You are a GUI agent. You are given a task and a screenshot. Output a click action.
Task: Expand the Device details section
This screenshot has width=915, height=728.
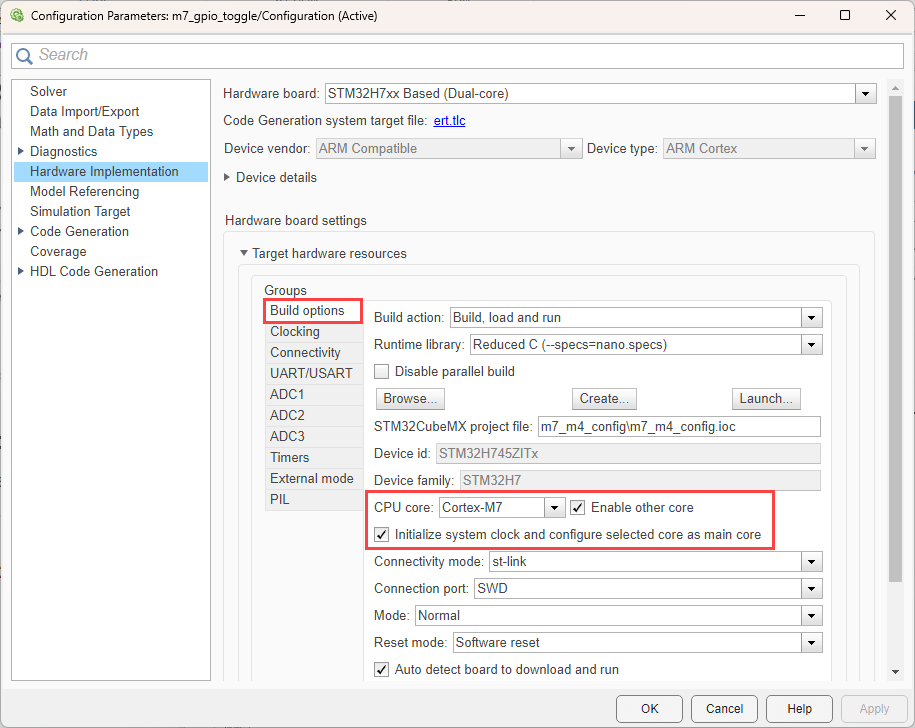pos(228,177)
